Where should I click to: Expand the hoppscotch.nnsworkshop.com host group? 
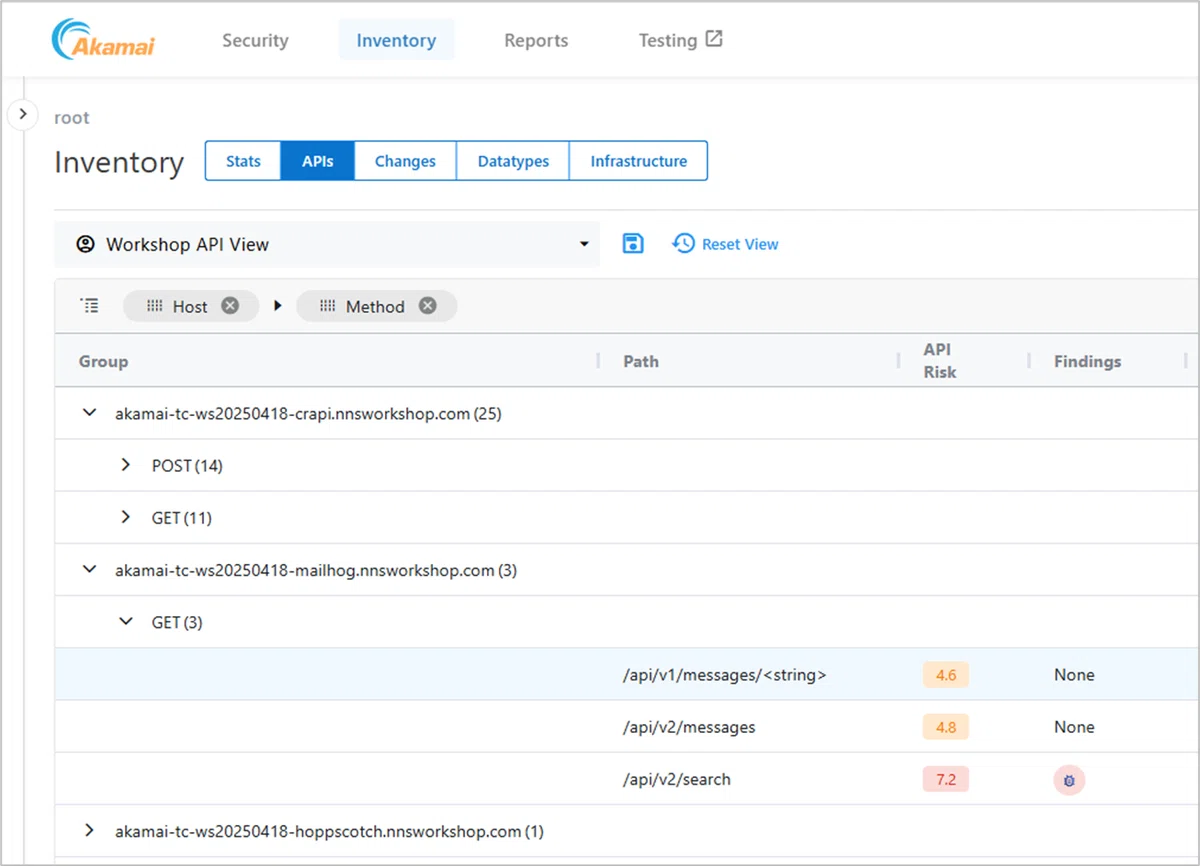pos(89,830)
